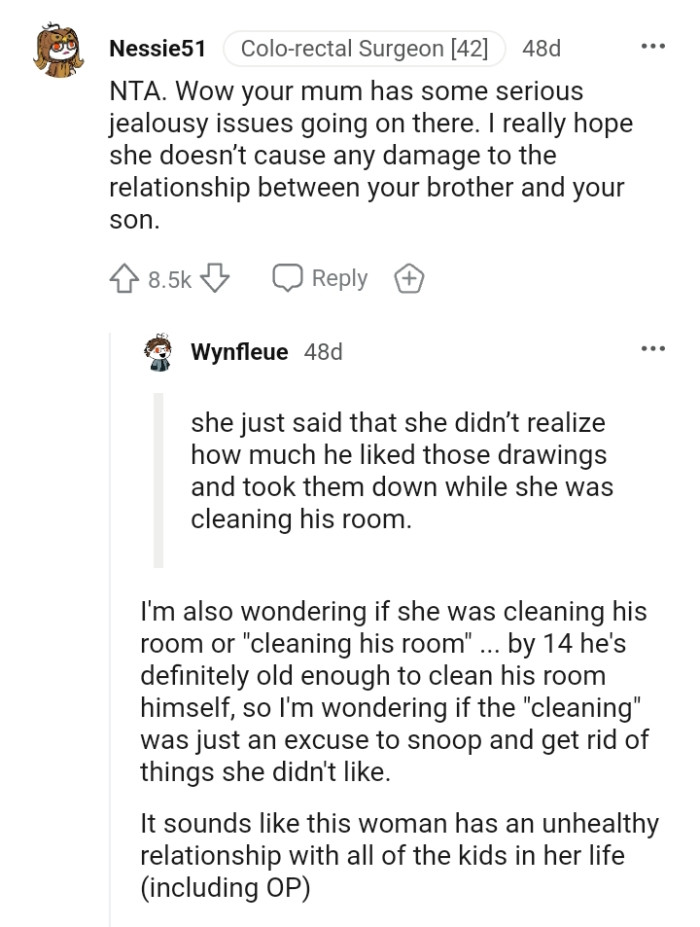Open the overflow menu on Wynfleue's comment
Screen dimensions: 700x927
[x=654, y=347]
